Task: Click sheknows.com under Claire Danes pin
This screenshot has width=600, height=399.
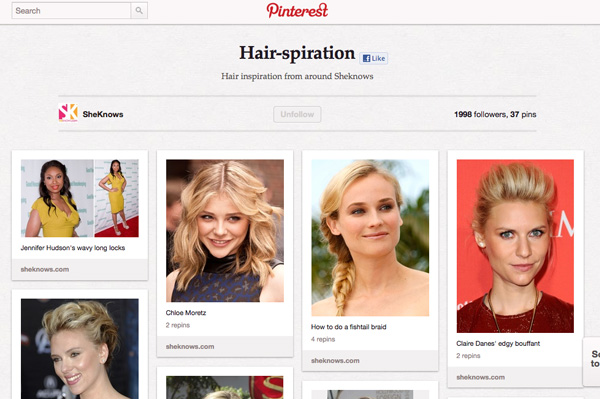Action: pos(481,377)
